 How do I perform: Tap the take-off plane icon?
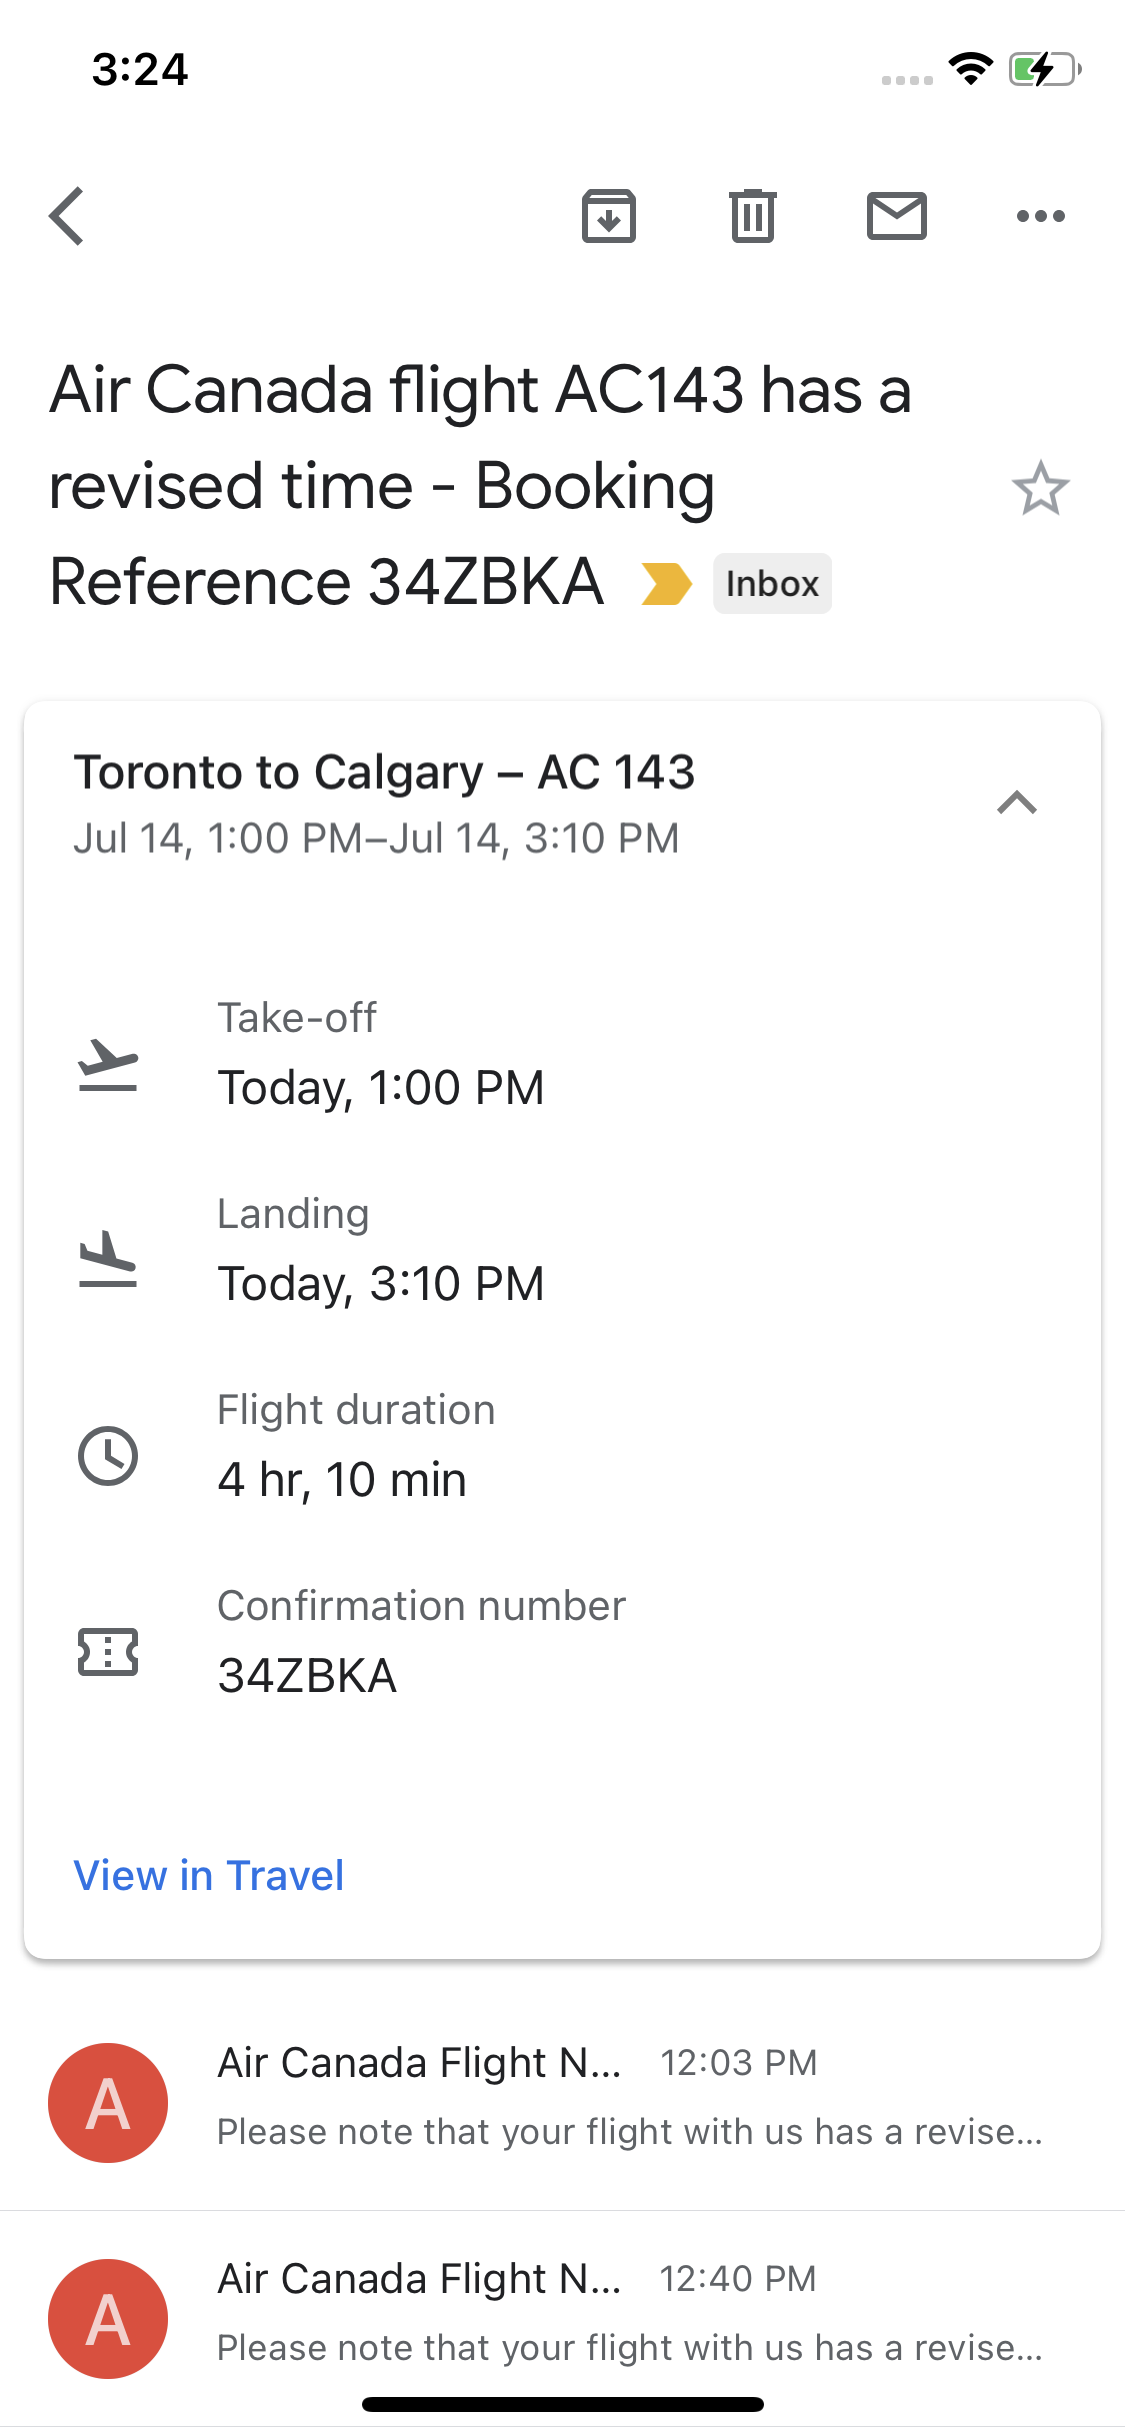tap(108, 1064)
